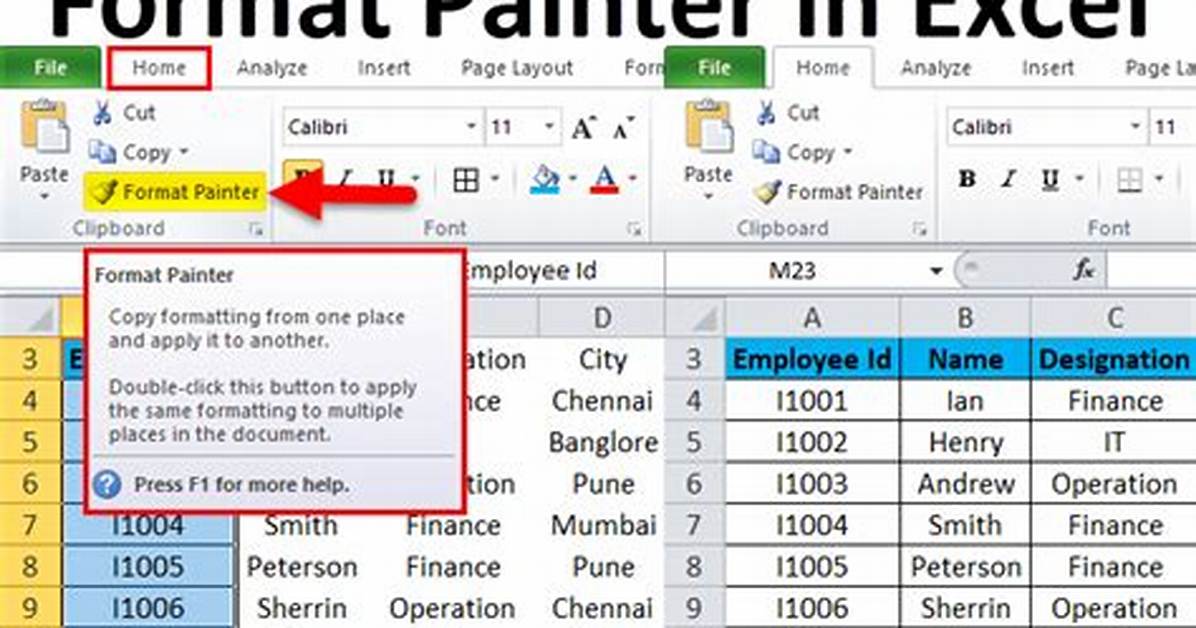1196x628 pixels.
Task: Click the blue Designation header cell
Action: point(1114,359)
